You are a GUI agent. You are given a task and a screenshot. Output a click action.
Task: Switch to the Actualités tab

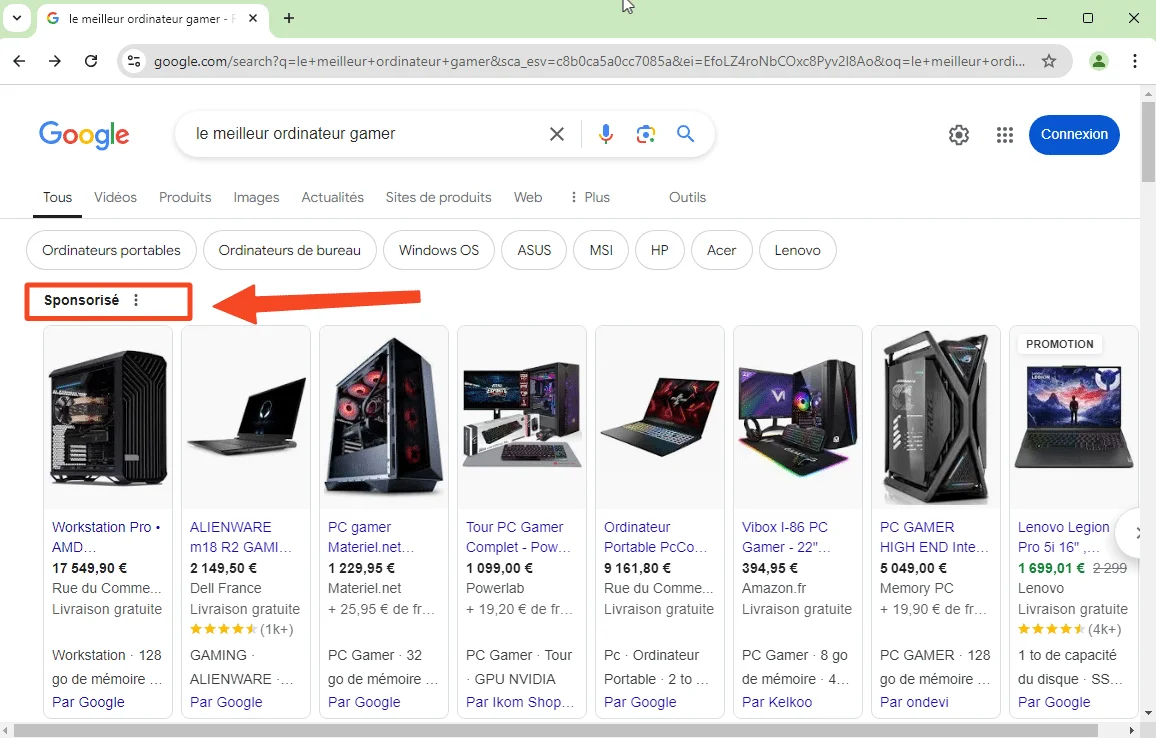pos(332,198)
